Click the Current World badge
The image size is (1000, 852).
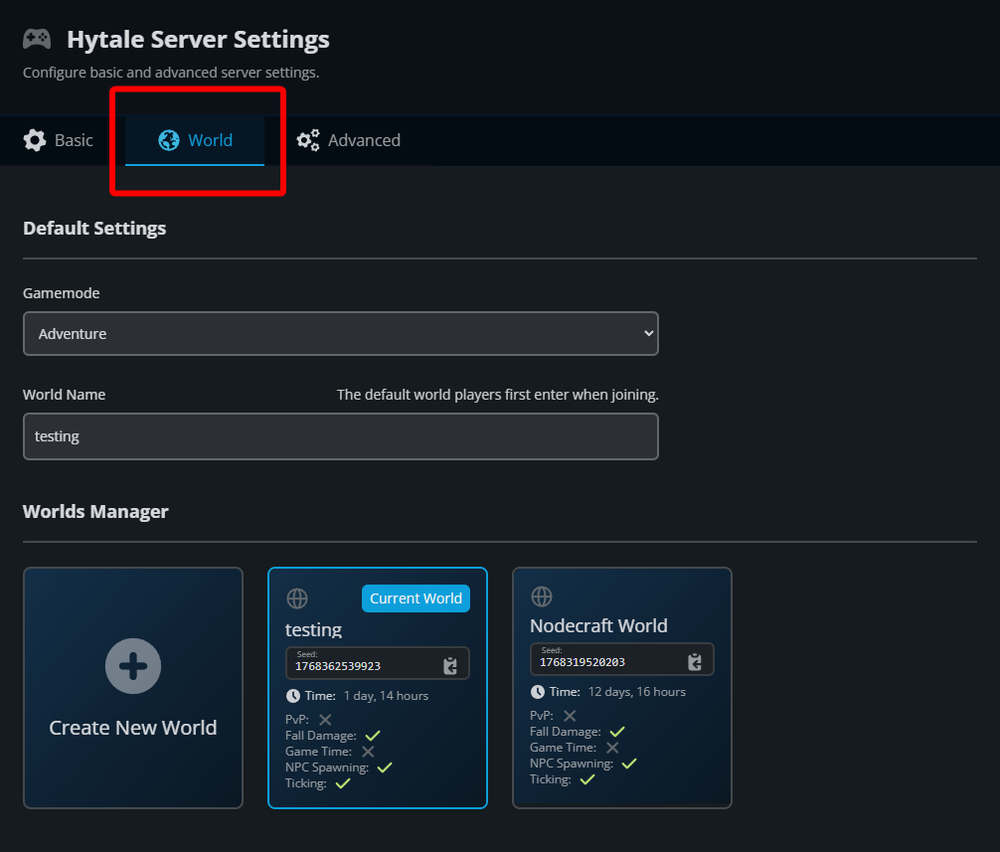pyautogui.click(x=415, y=598)
